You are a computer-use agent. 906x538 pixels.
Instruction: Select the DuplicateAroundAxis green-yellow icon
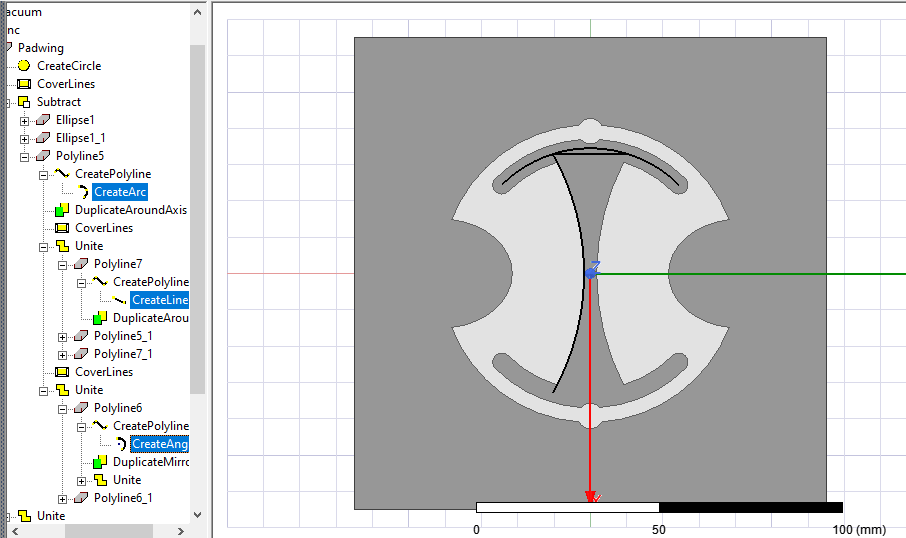[62, 210]
